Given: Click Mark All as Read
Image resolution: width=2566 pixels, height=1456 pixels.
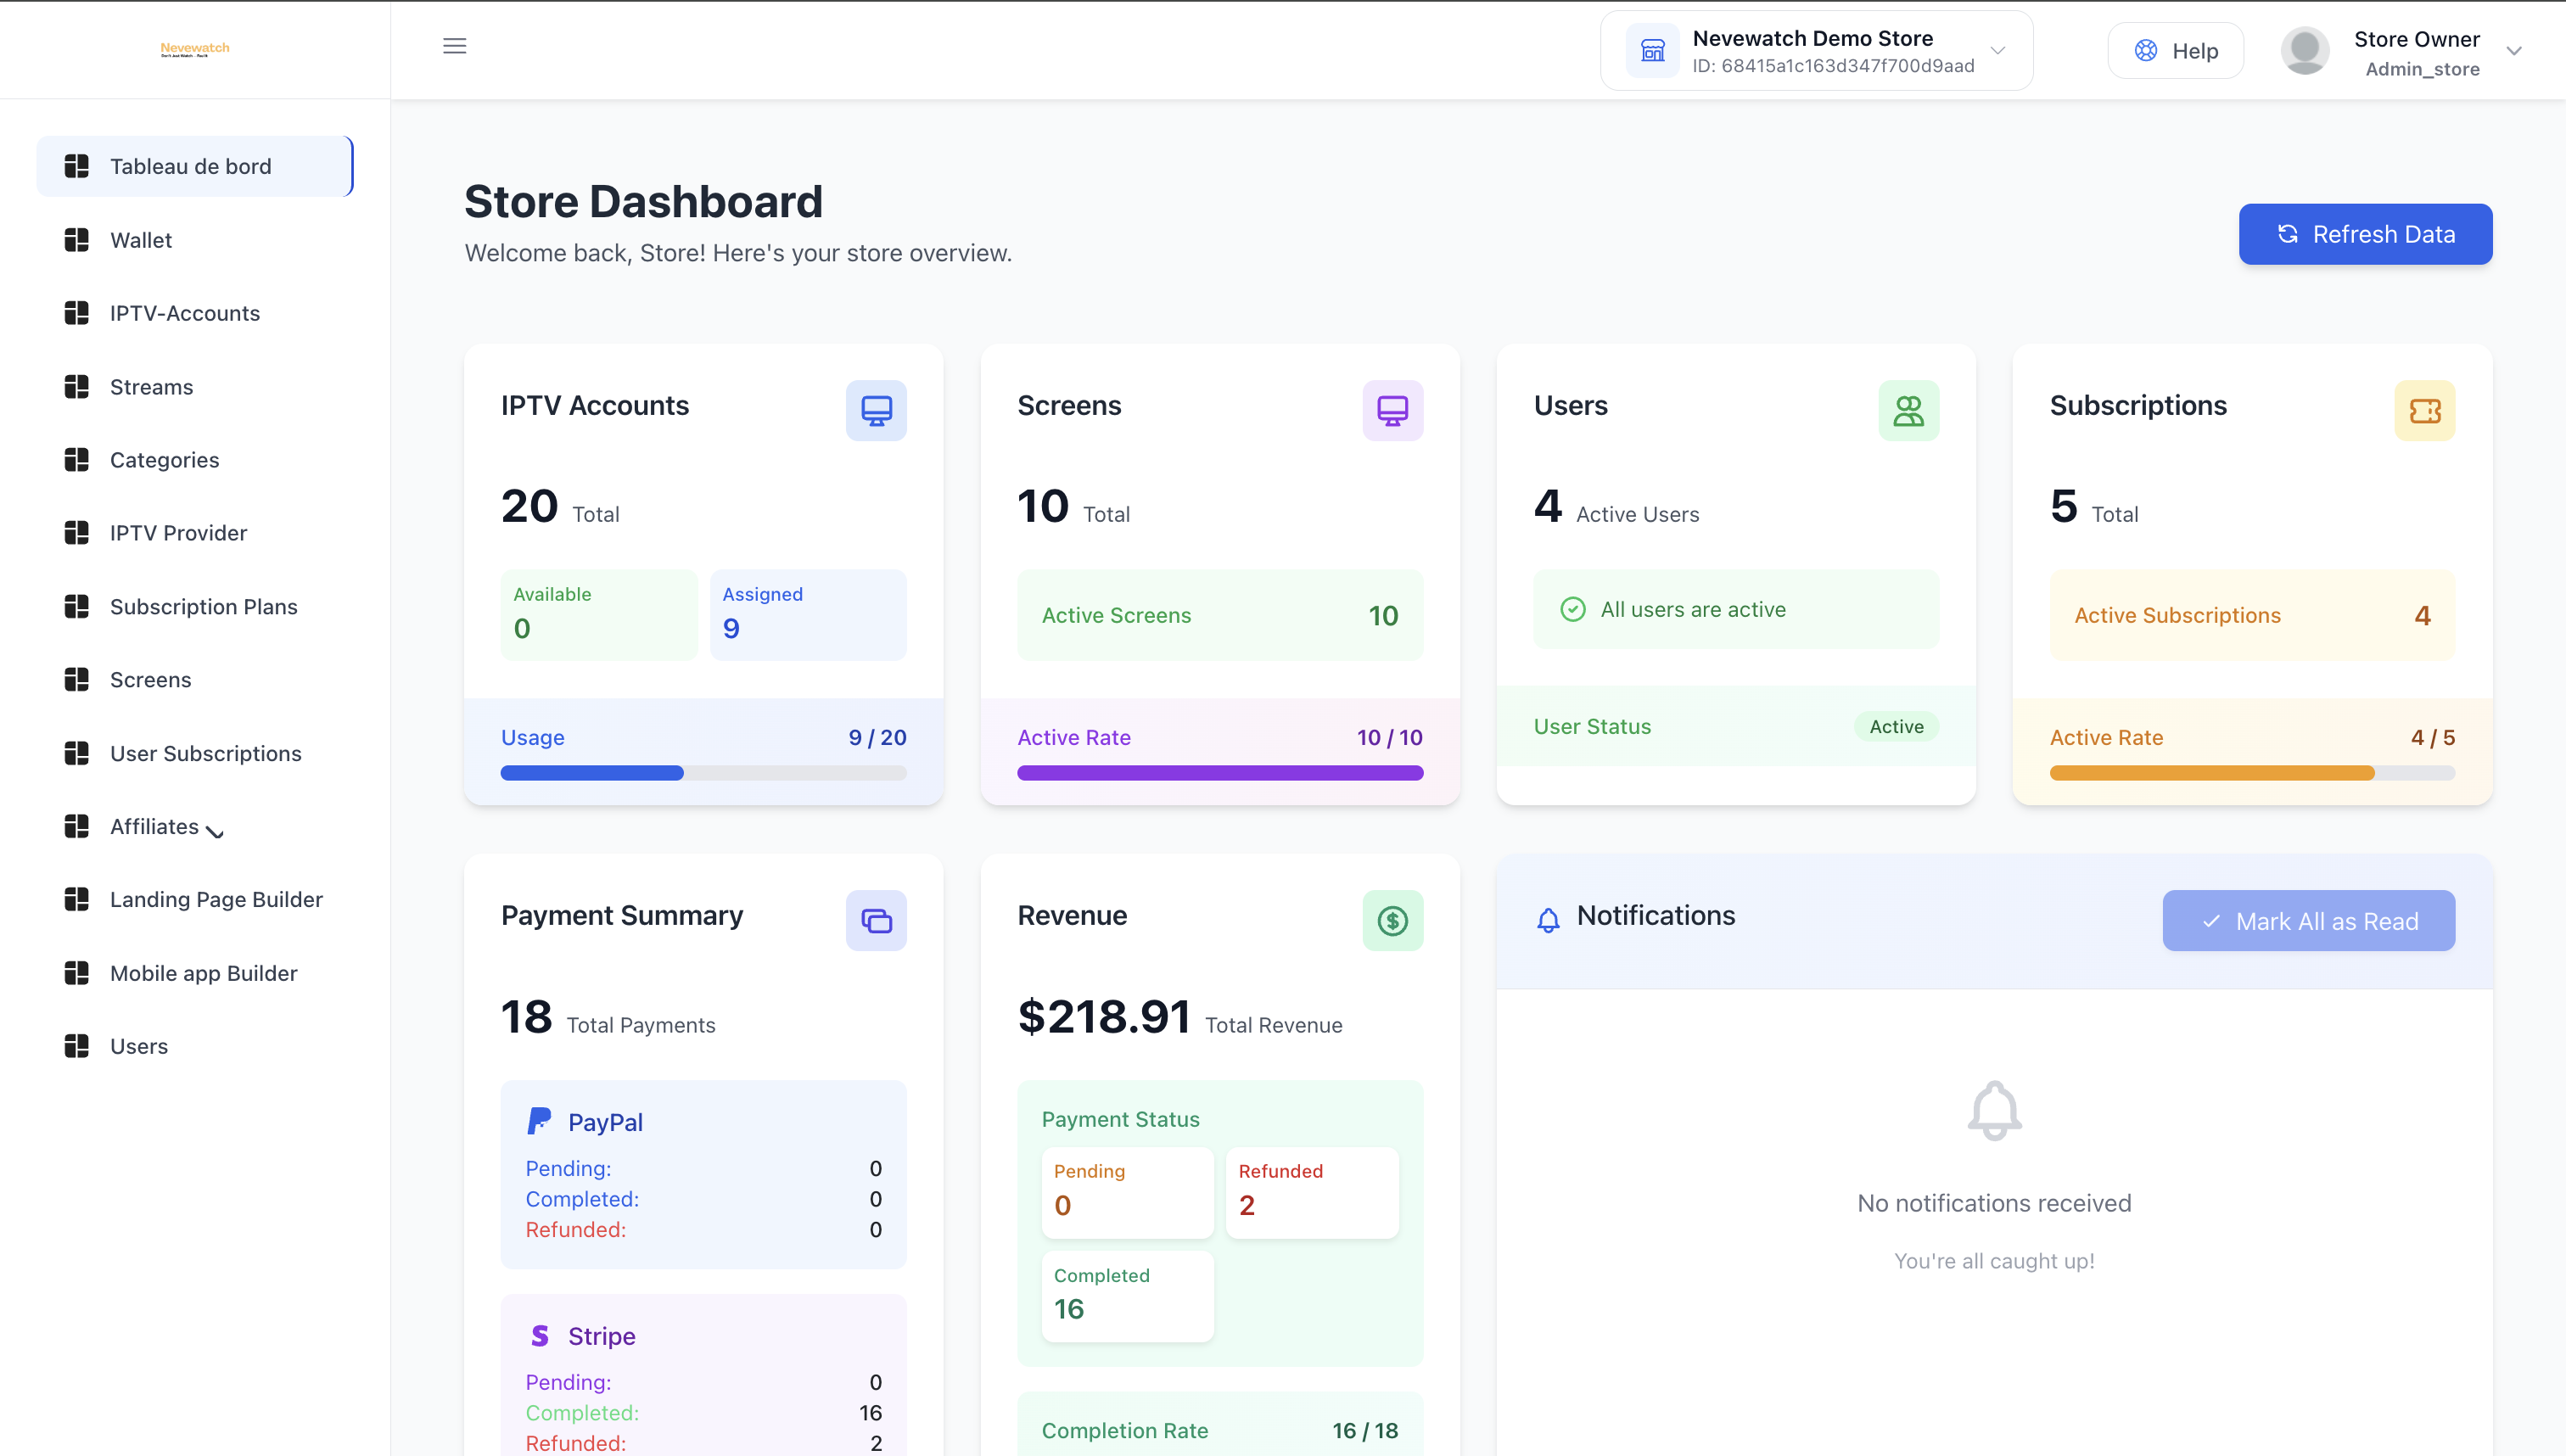Looking at the screenshot, I should 2308,920.
